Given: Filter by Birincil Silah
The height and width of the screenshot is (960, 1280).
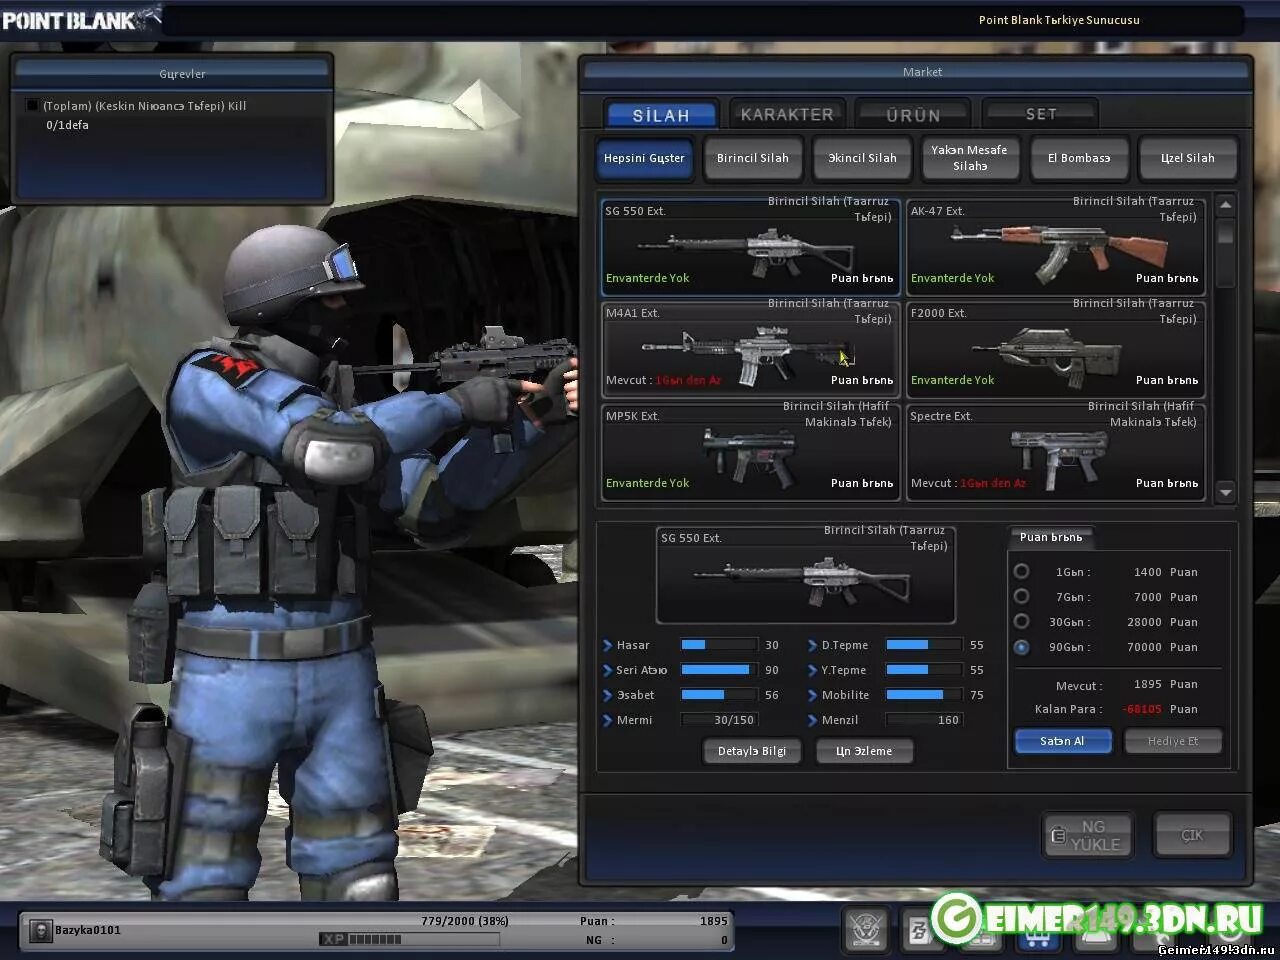Looking at the screenshot, I should point(752,158).
